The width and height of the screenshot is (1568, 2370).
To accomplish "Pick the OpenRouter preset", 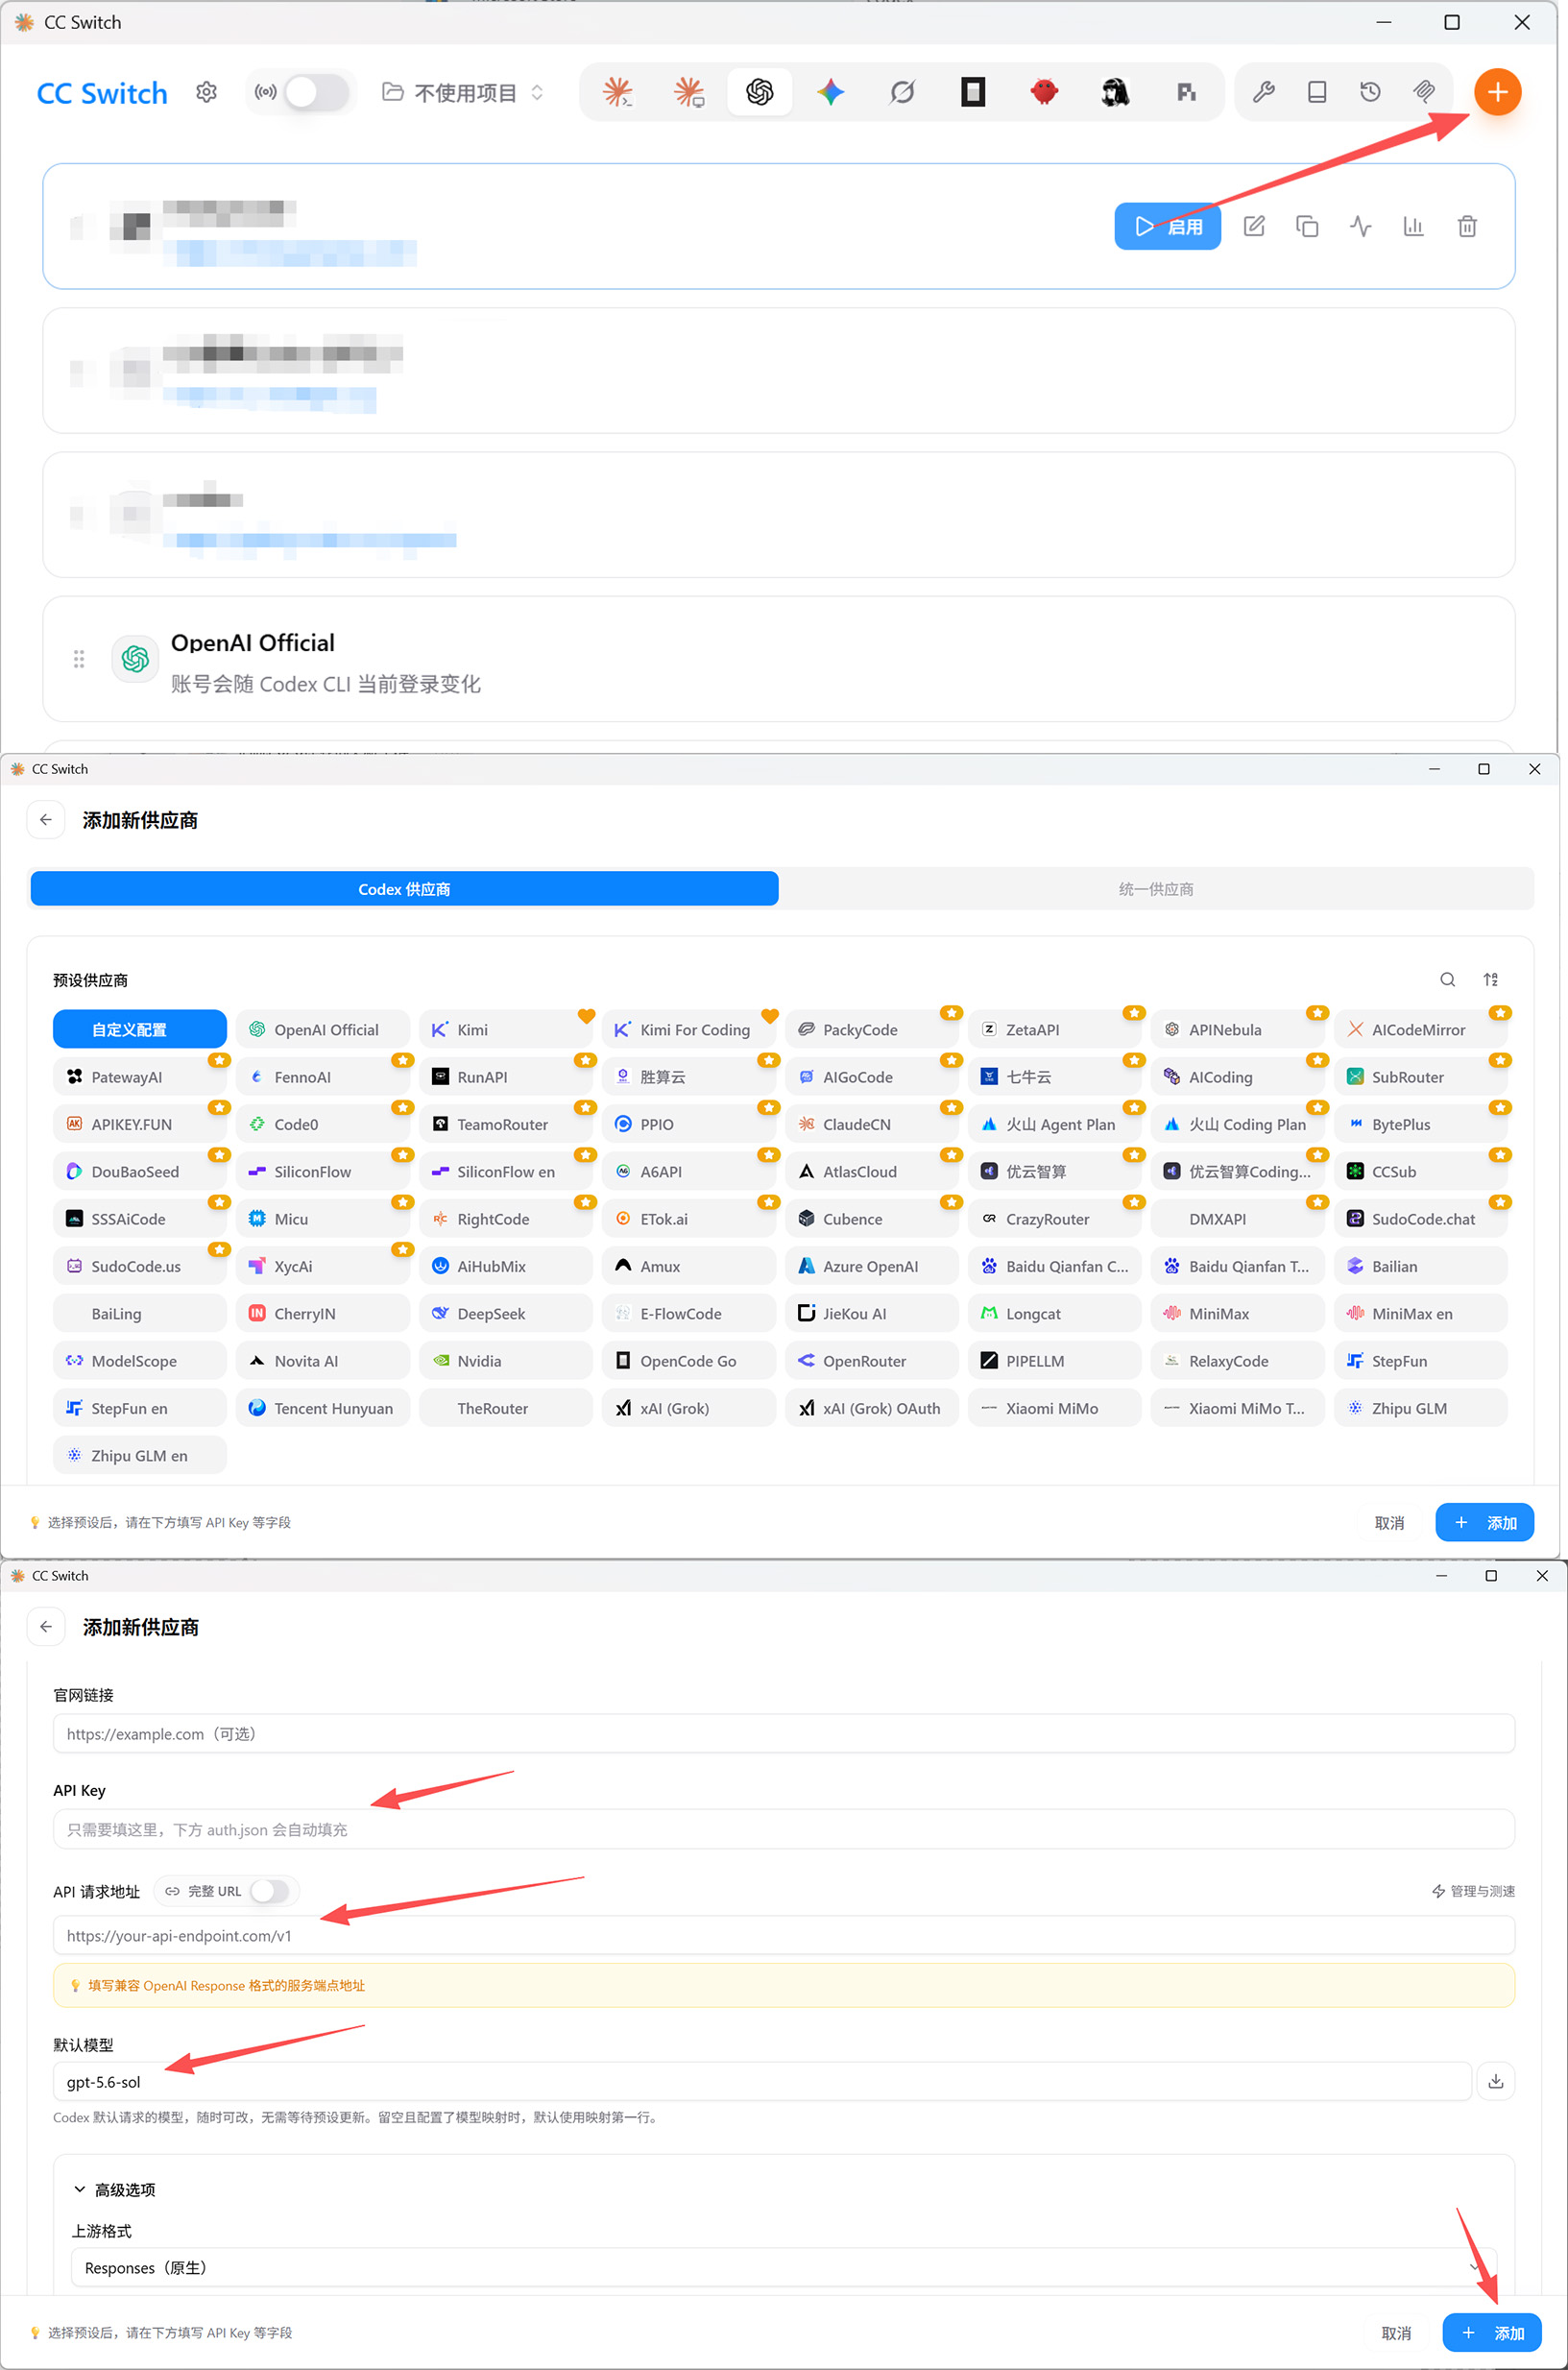I will click(x=871, y=1361).
